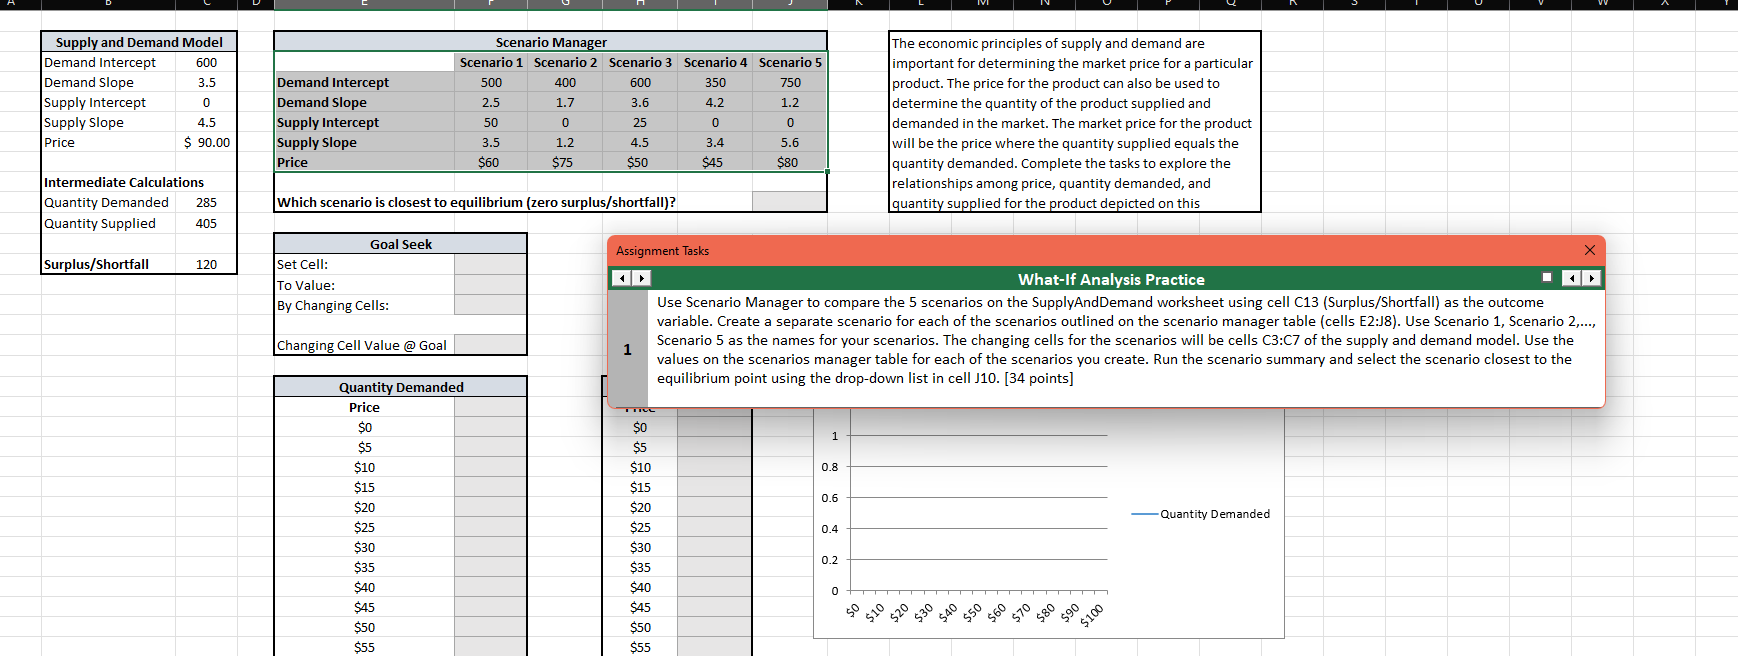Viewport: 1738px width, 656px height.
Task: Close the Assignment Tasks panel
Action: (x=1590, y=250)
